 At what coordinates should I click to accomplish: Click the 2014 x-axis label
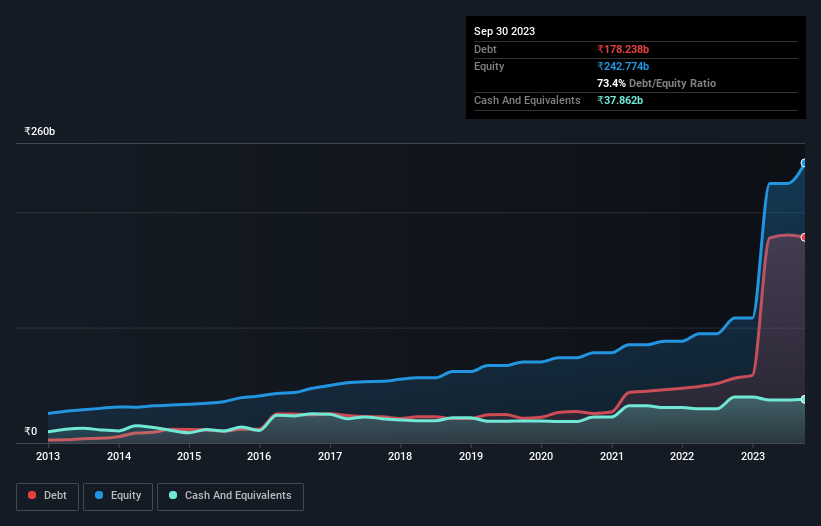click(x=119, y=456)
